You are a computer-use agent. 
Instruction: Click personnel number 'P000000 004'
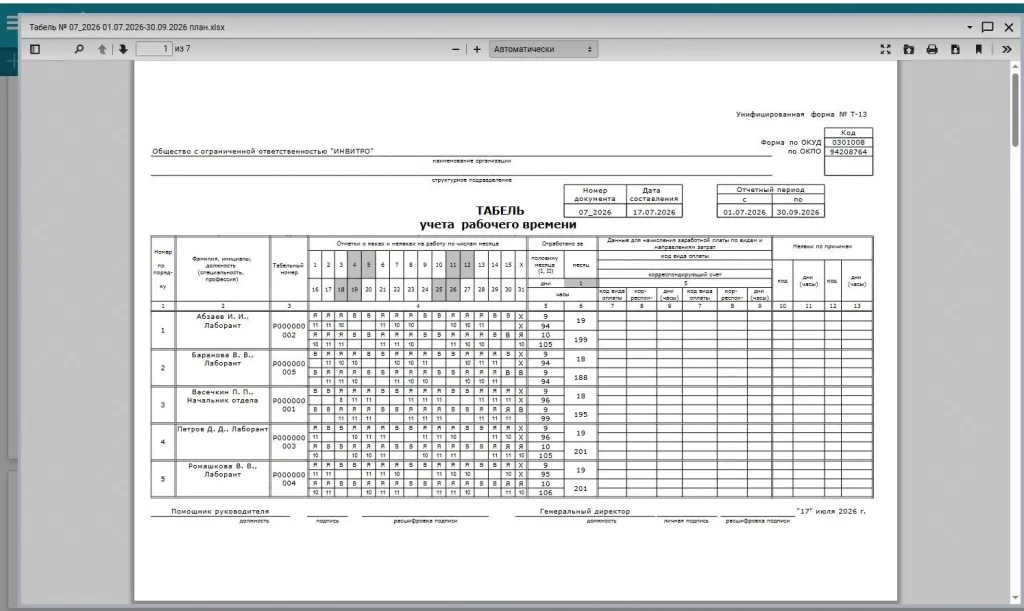(289, 479)
